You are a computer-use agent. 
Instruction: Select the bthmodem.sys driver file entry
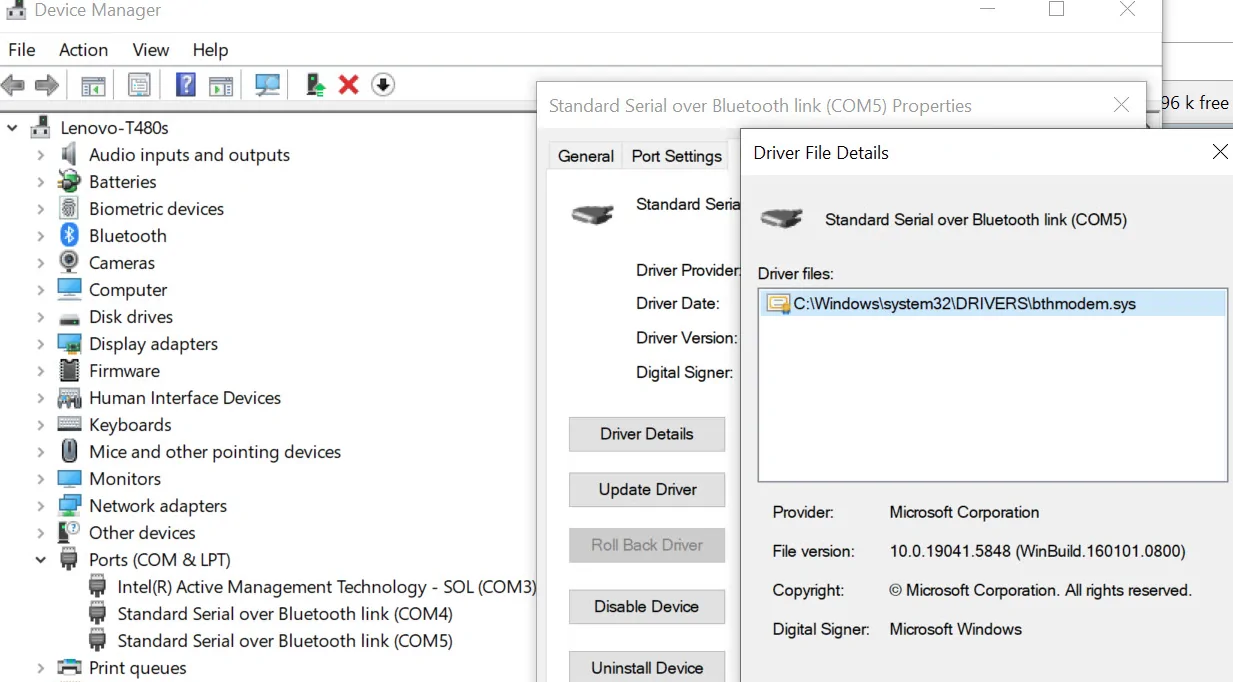[x=964, y=304]
